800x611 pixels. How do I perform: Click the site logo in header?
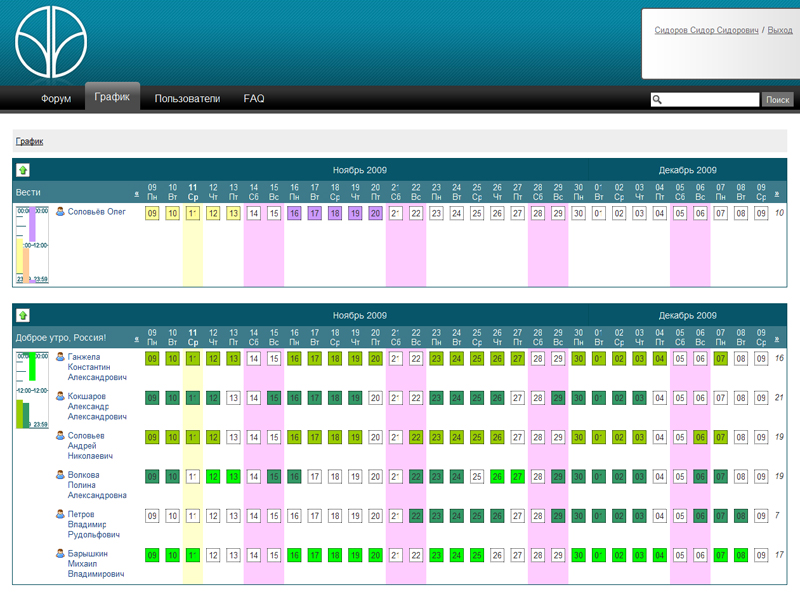[58, 42]
